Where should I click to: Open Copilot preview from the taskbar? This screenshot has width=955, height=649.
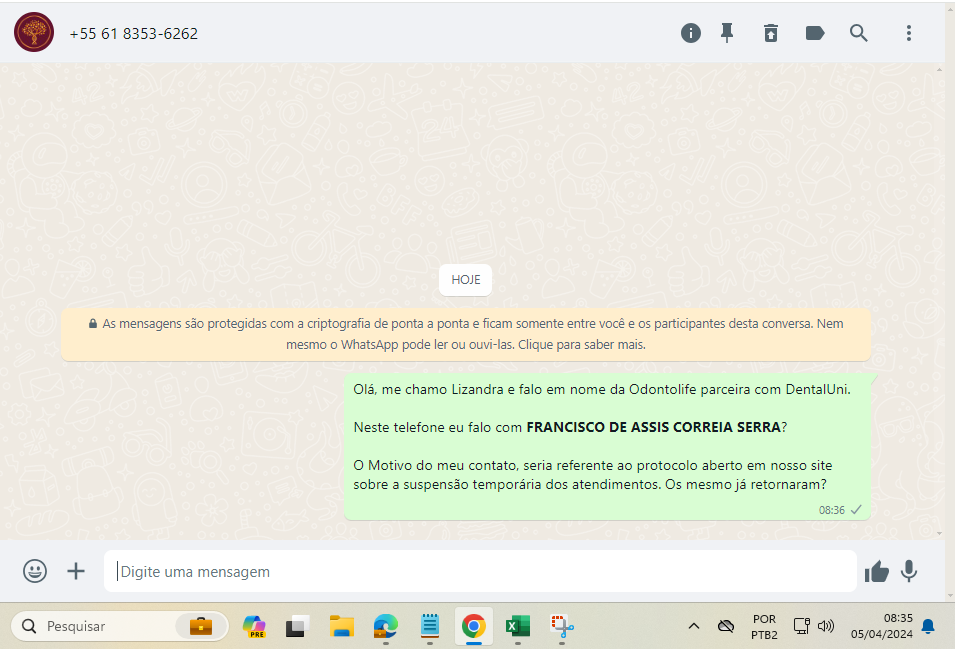click(254, 626)
